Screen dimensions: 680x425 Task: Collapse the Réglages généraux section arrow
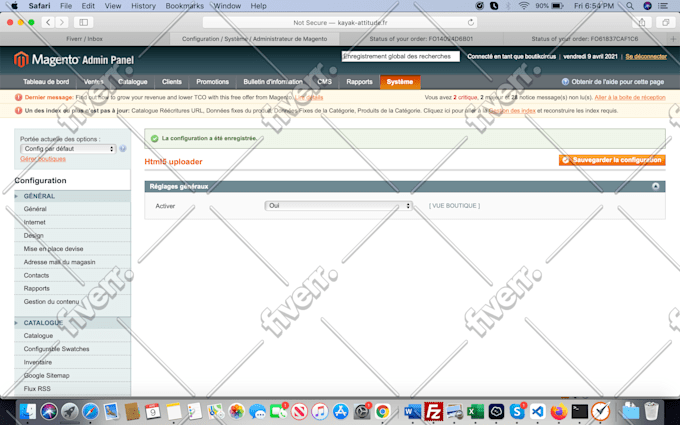click(655, 186)
